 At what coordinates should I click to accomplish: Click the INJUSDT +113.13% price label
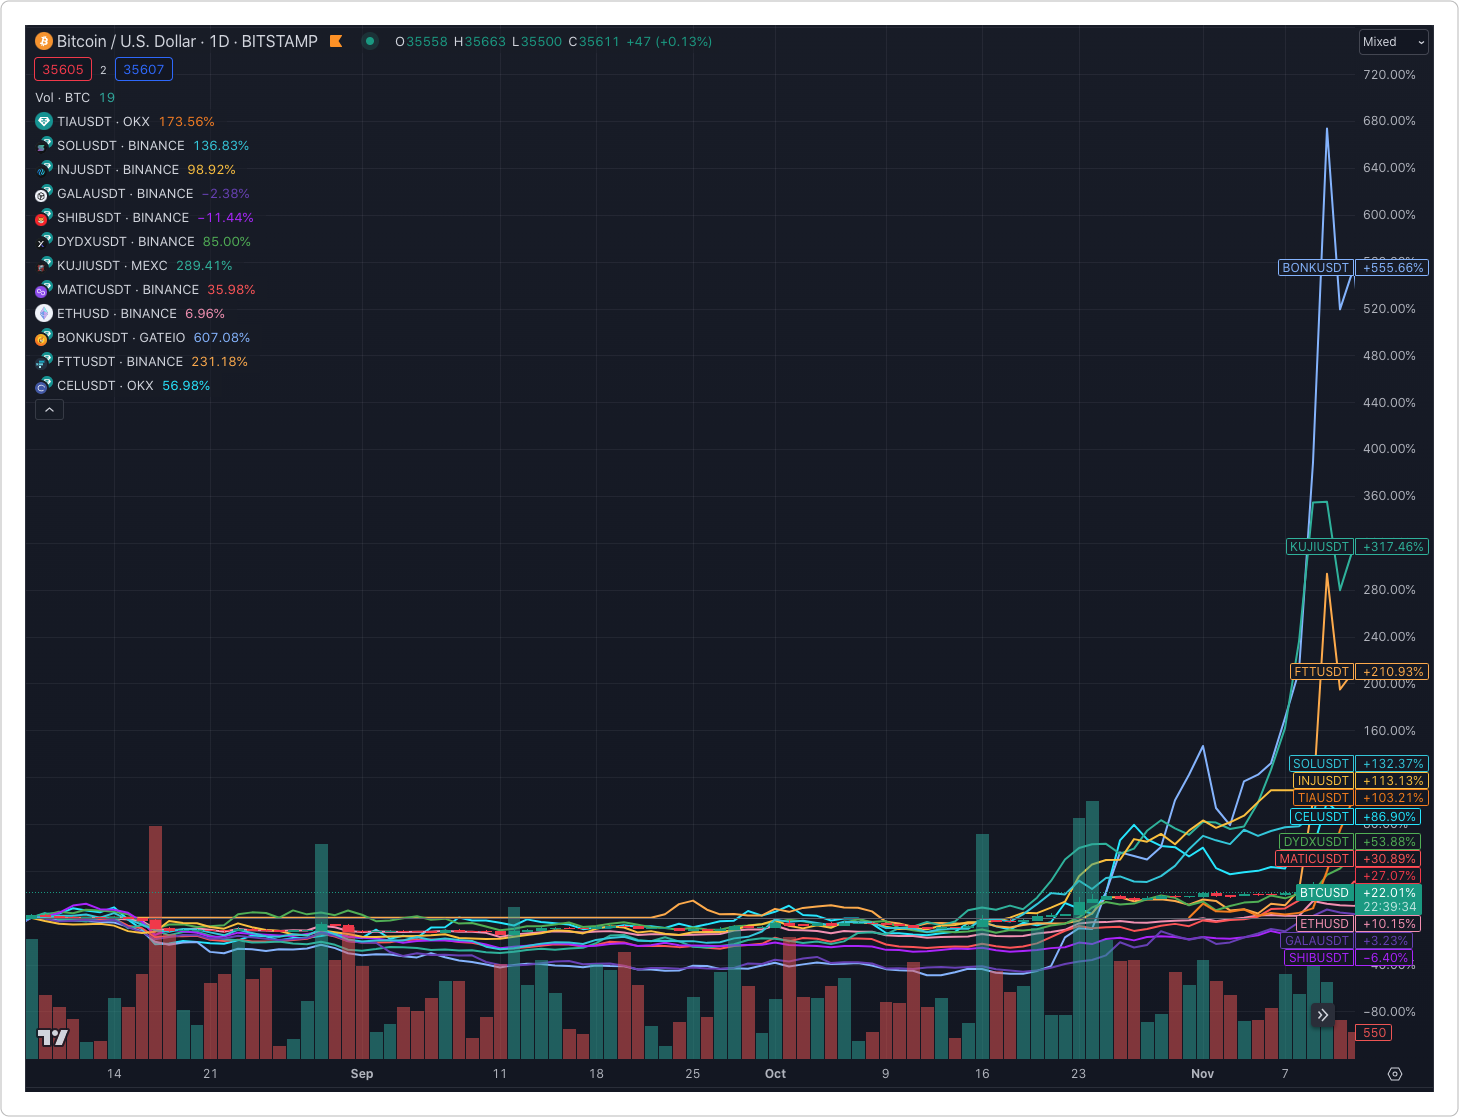coord(1360,781)
